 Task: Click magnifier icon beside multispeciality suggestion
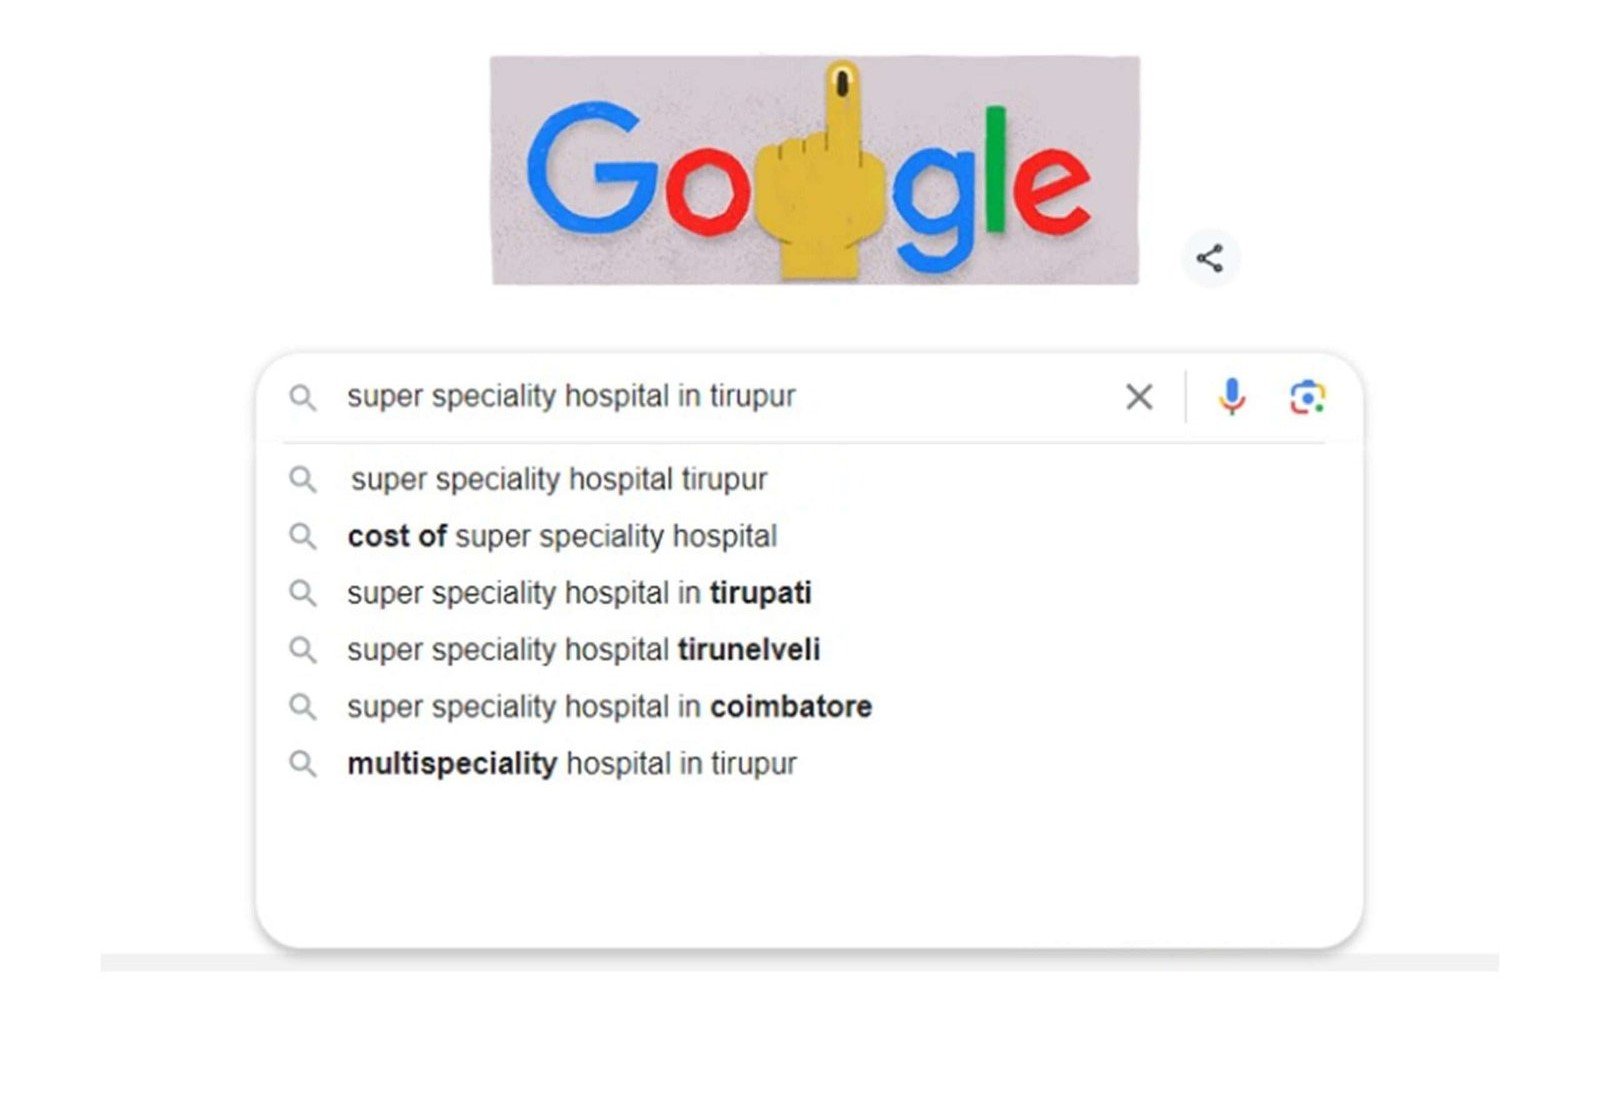(x=303, y=765)
